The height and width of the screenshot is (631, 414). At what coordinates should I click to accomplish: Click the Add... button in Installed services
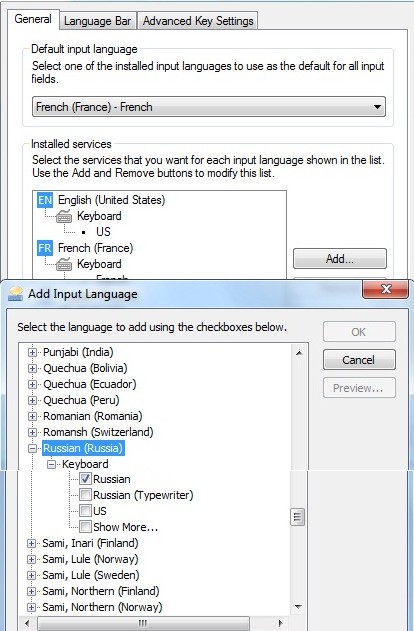[x=340, y=259]
